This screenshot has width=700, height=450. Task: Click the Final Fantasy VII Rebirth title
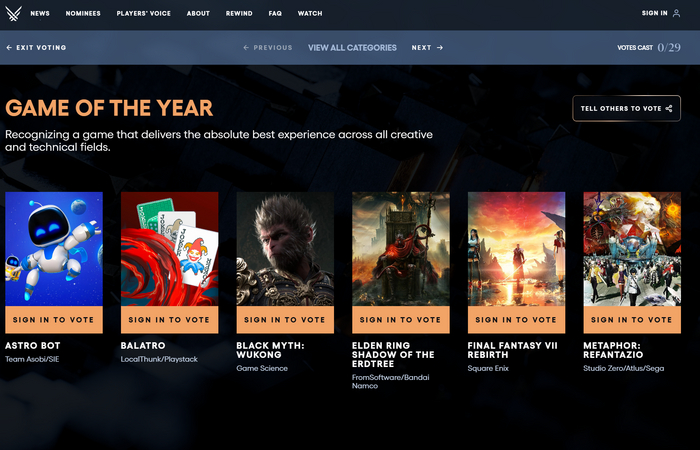512,350
